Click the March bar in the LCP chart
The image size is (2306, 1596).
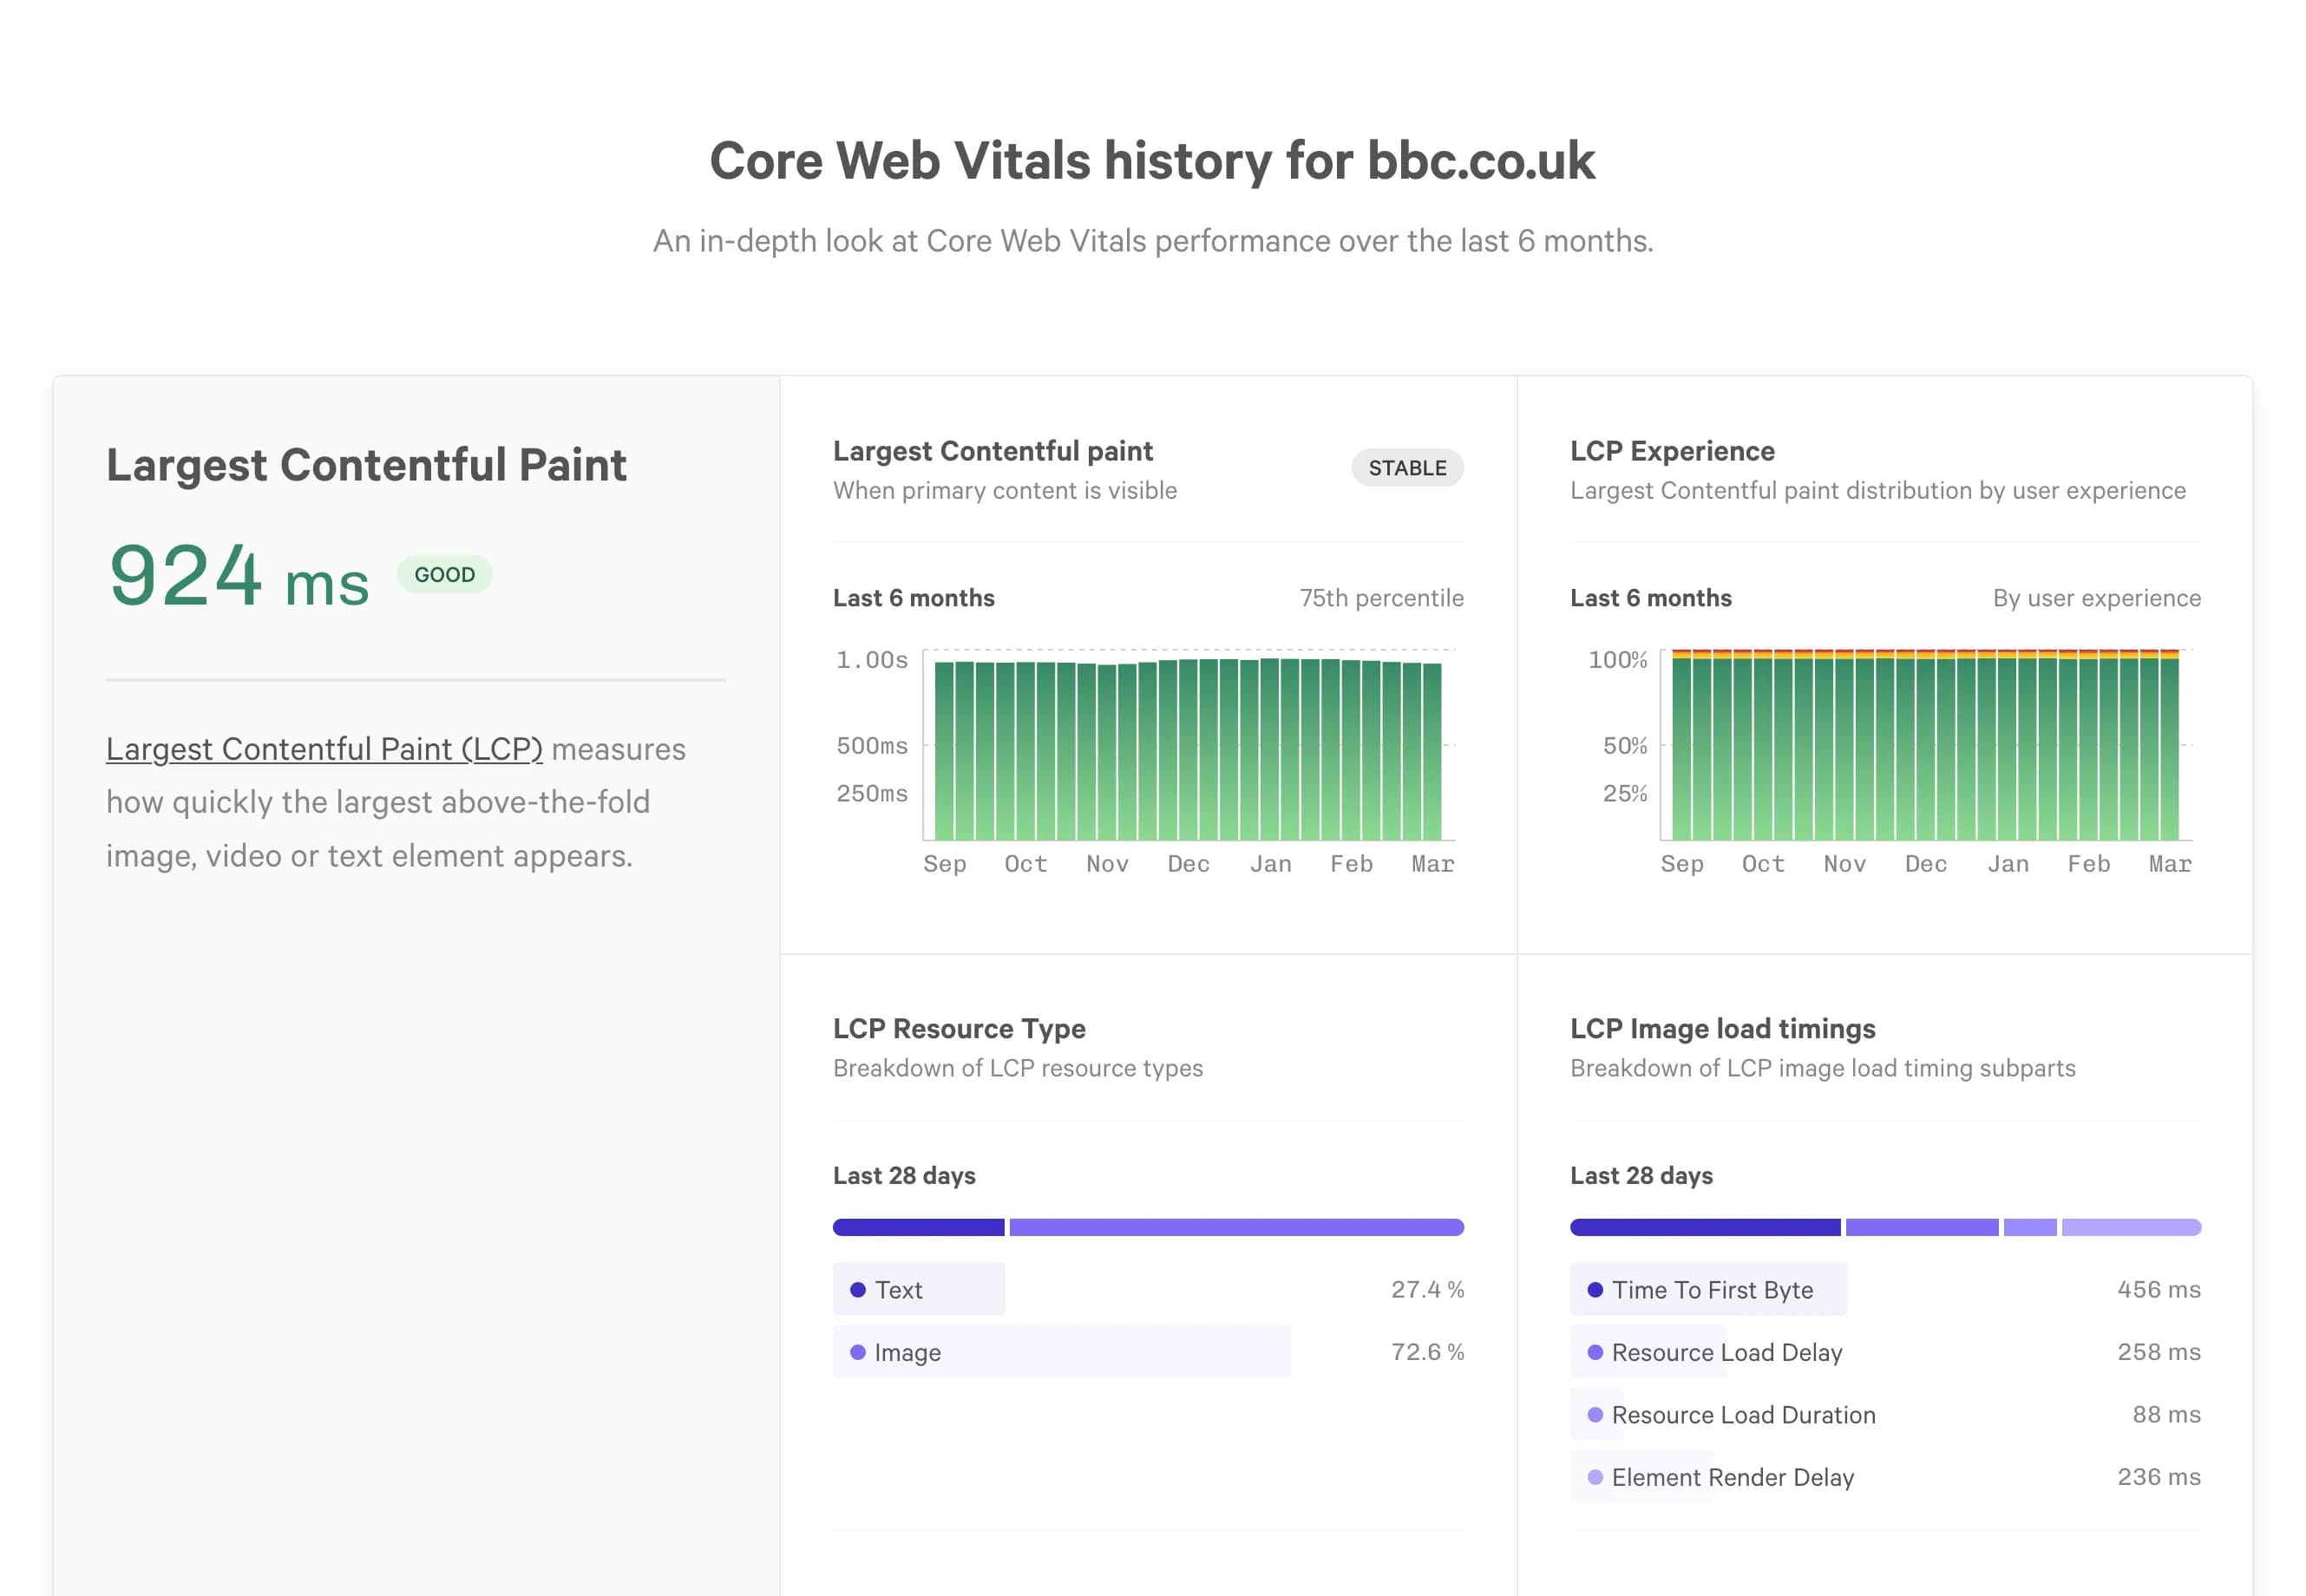pos(1432,745)
